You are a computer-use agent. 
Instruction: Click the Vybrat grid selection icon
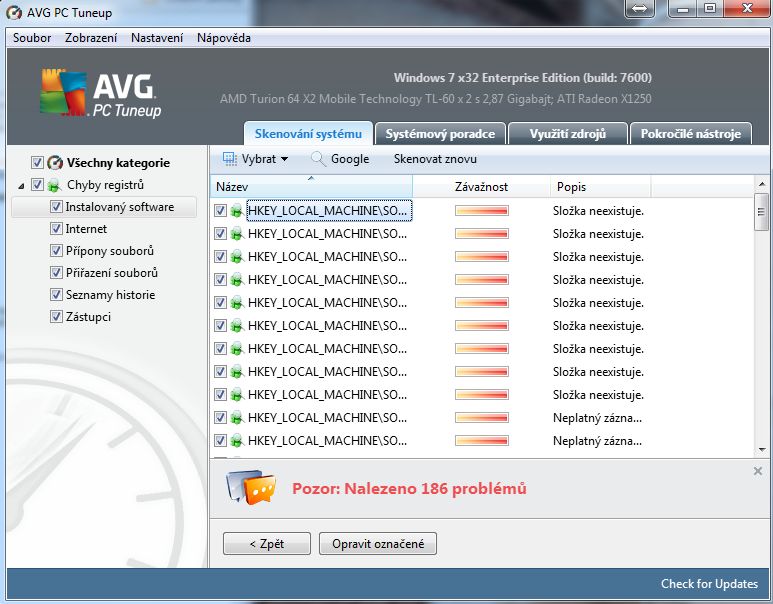(229, 159)
